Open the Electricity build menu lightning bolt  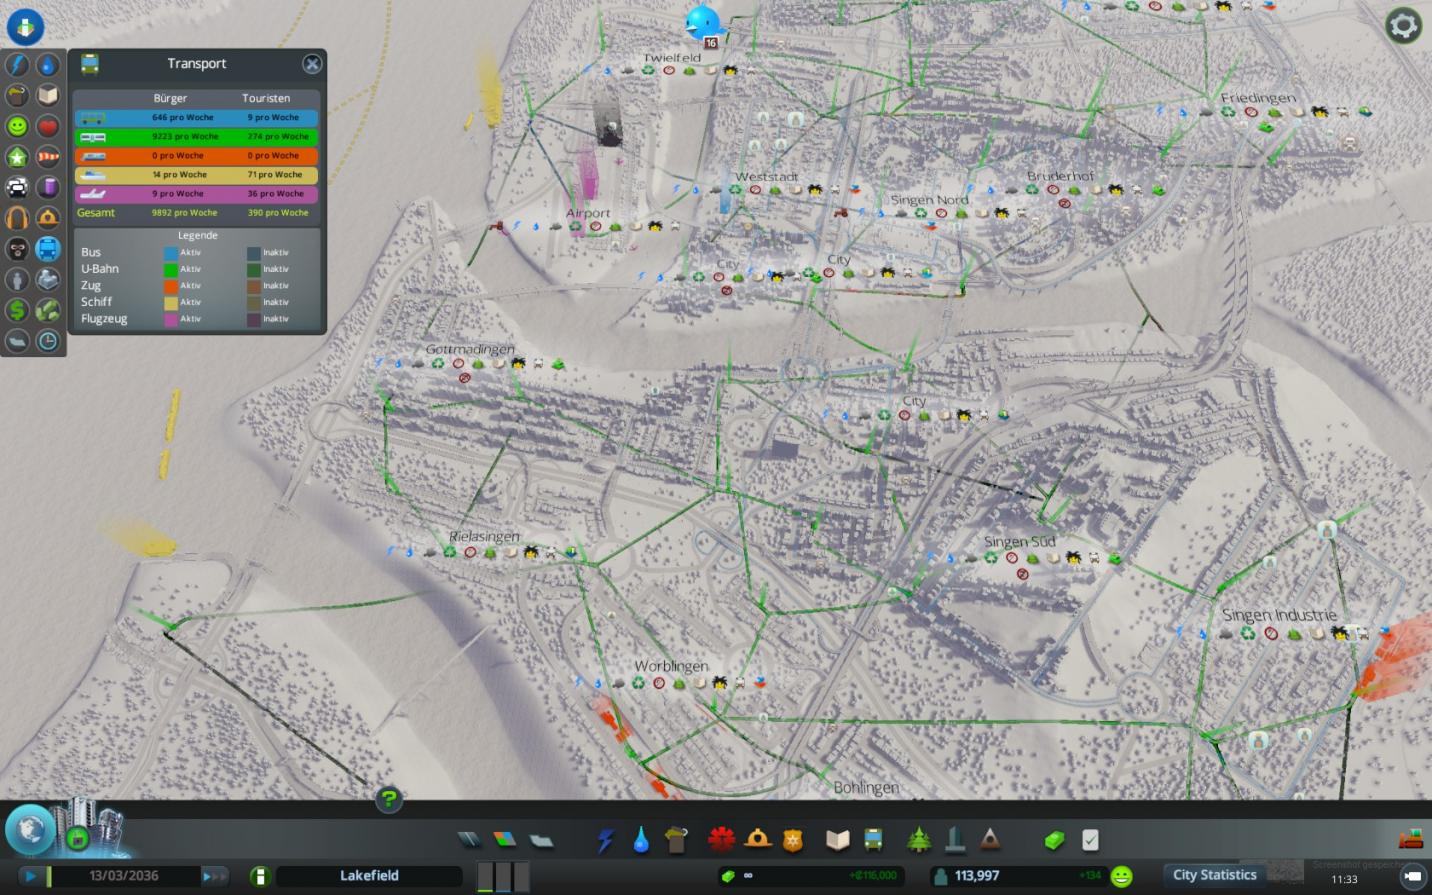click(x=605, y=840)
